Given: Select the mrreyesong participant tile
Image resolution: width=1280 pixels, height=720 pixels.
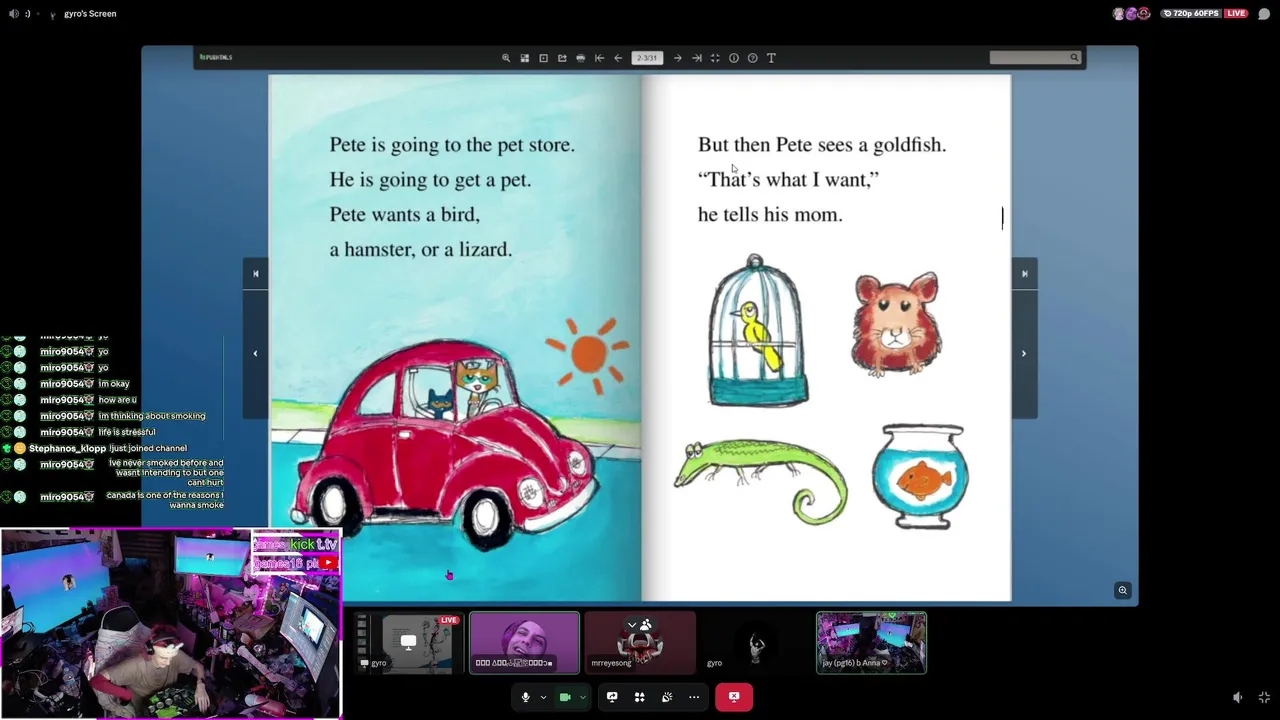Looking at the screenshot, I should 640,643.
